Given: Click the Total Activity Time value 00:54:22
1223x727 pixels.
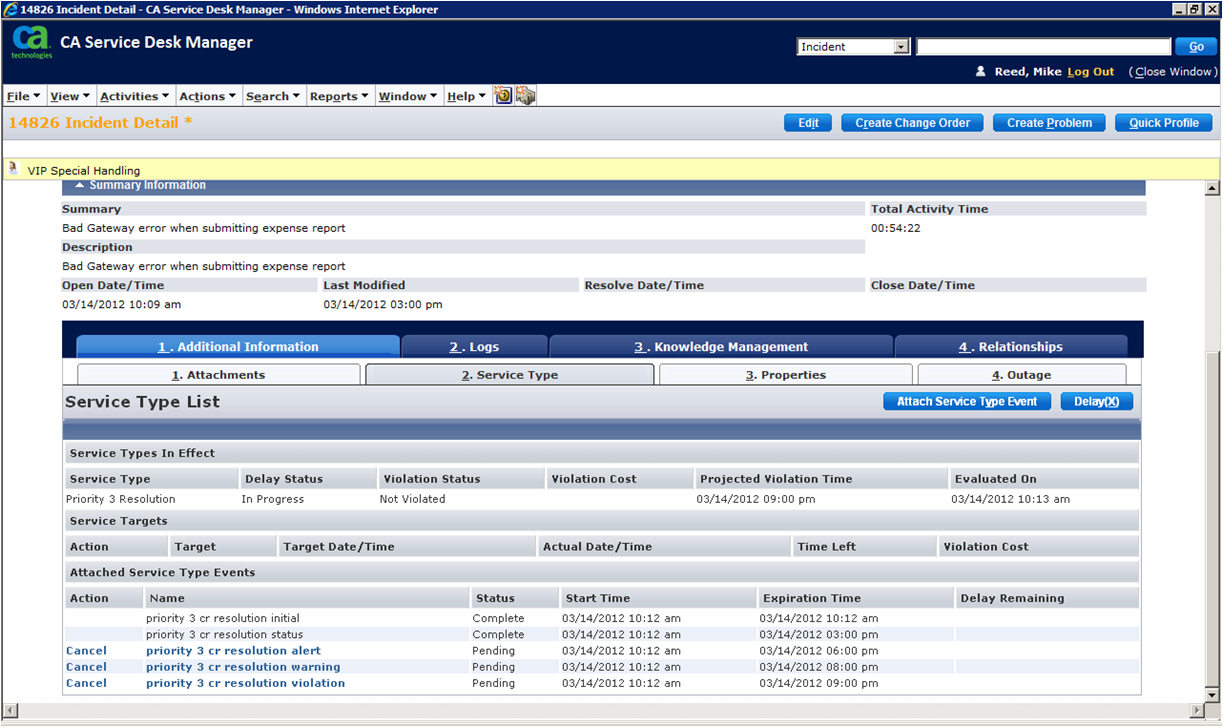Looking at the screenshot, I should (x=896, y=228).
